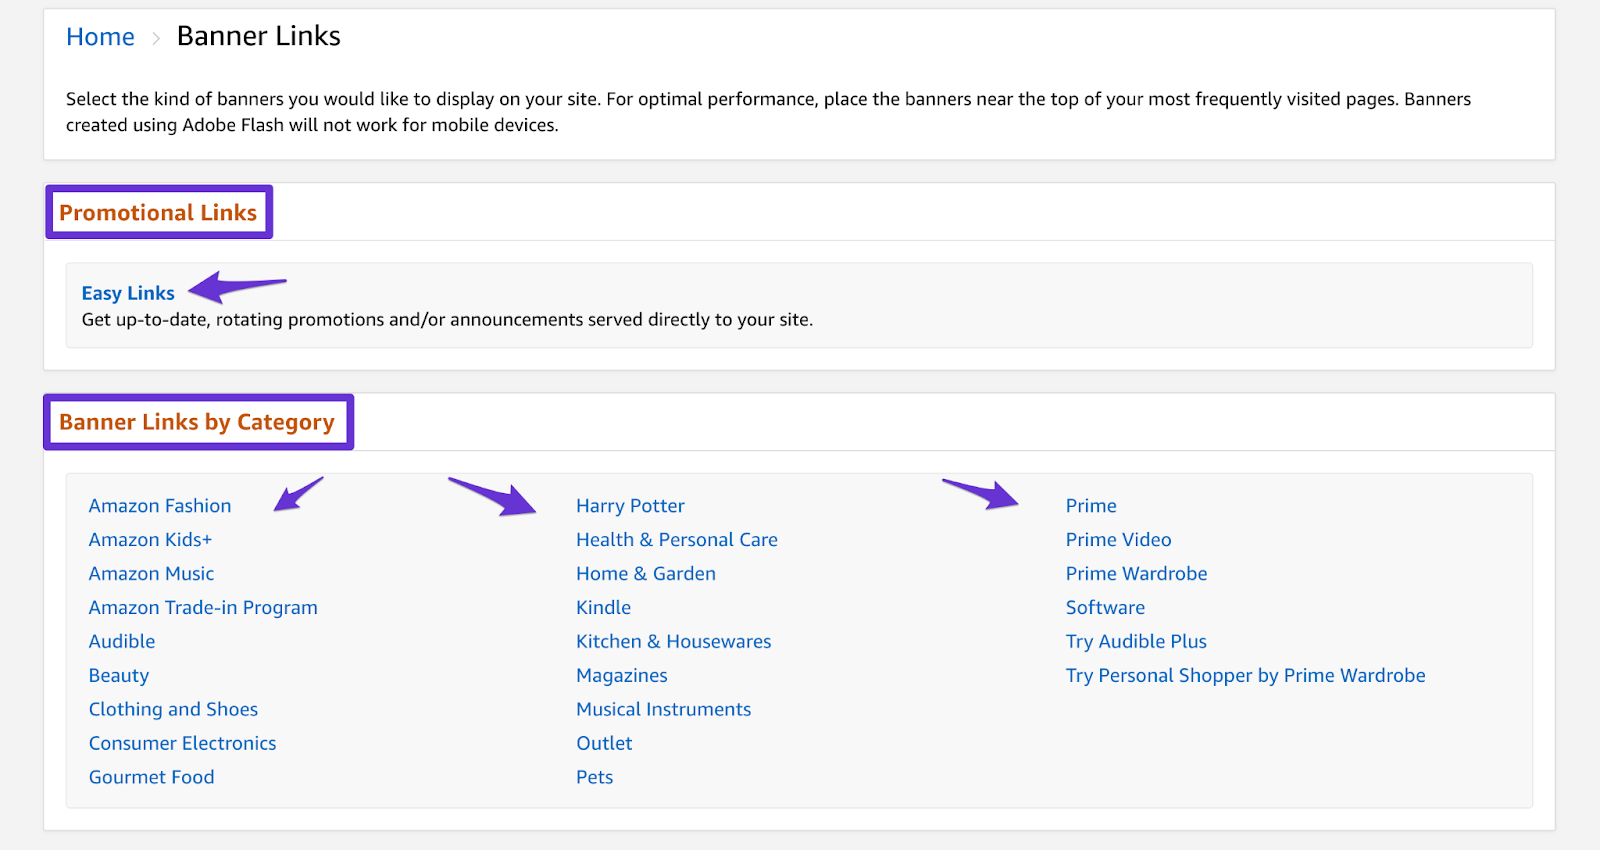This screenshot has height=850, width=1600.
Task: Select the Prime banner category
Action: 1091,506
